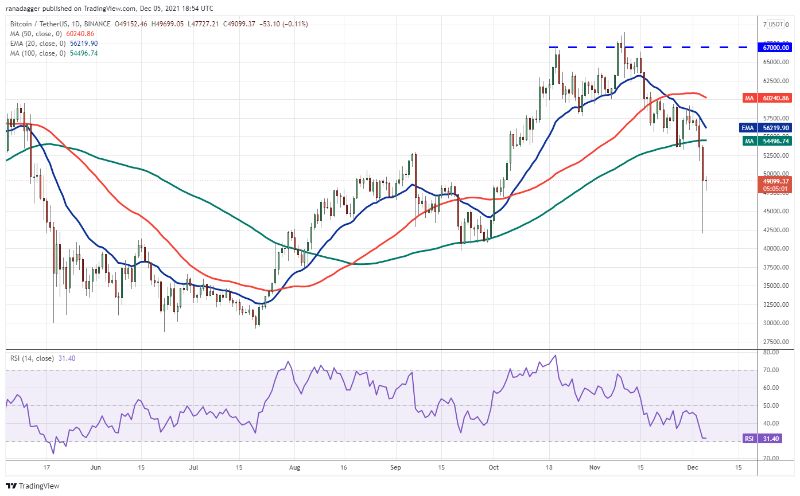The width and height of the screenshot is (800, 496).
Task: Click the 67000.00 horizontal line price label
Action: pos(771,46)
